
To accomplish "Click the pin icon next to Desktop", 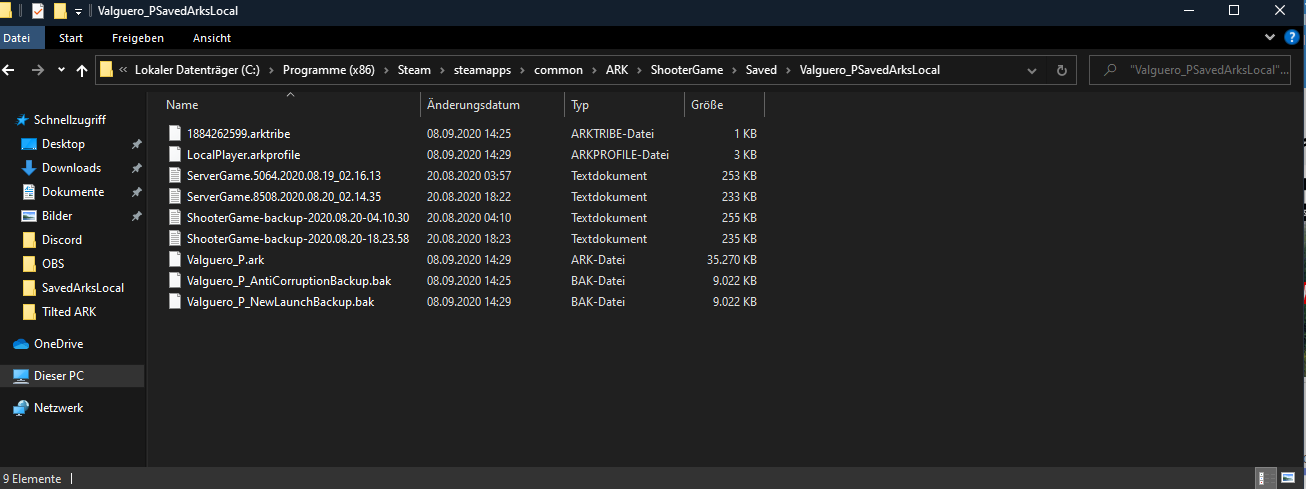I will (x=136, y=144).
